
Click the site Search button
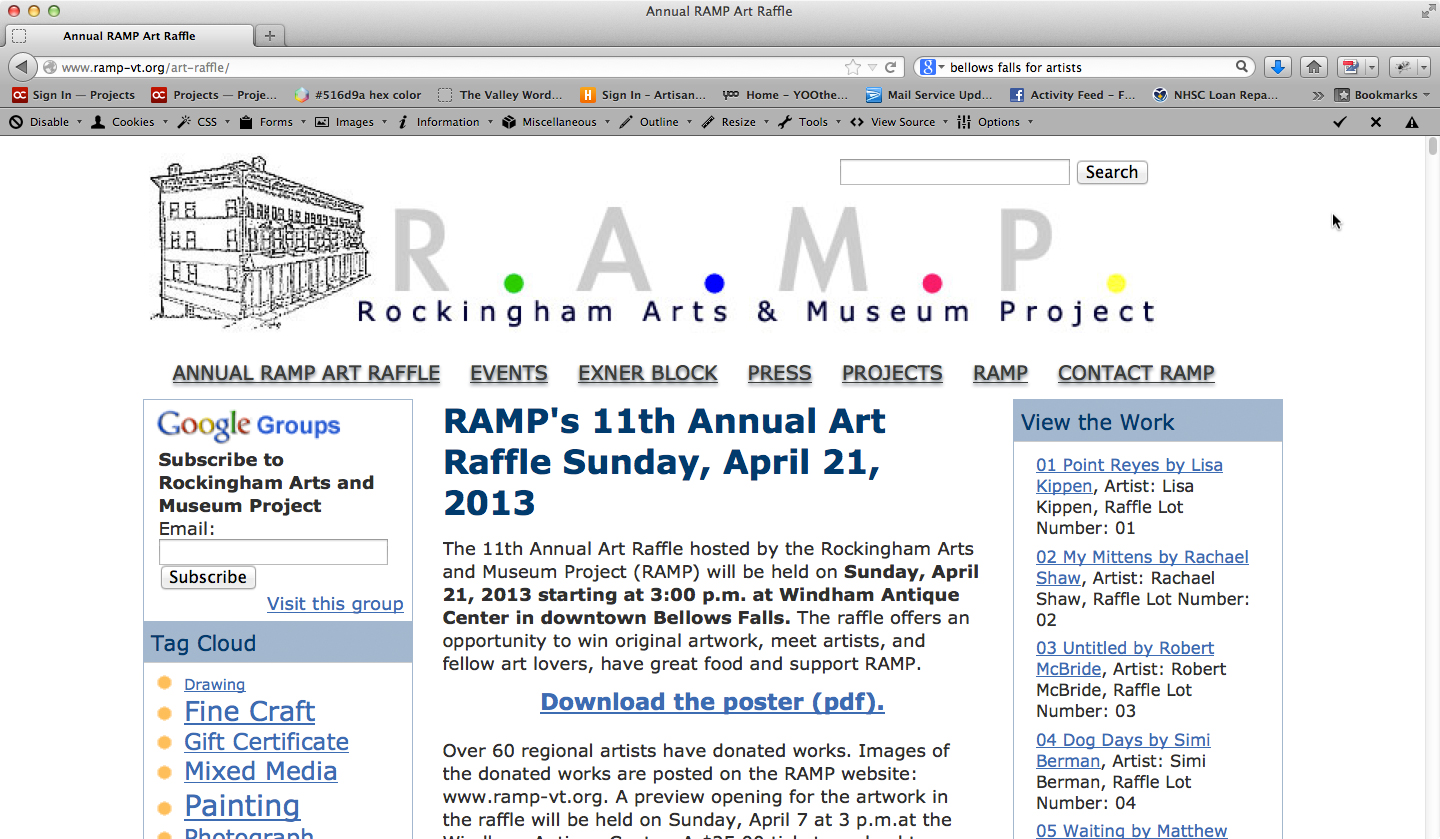pyautogui.click(x=1111, y=172)
